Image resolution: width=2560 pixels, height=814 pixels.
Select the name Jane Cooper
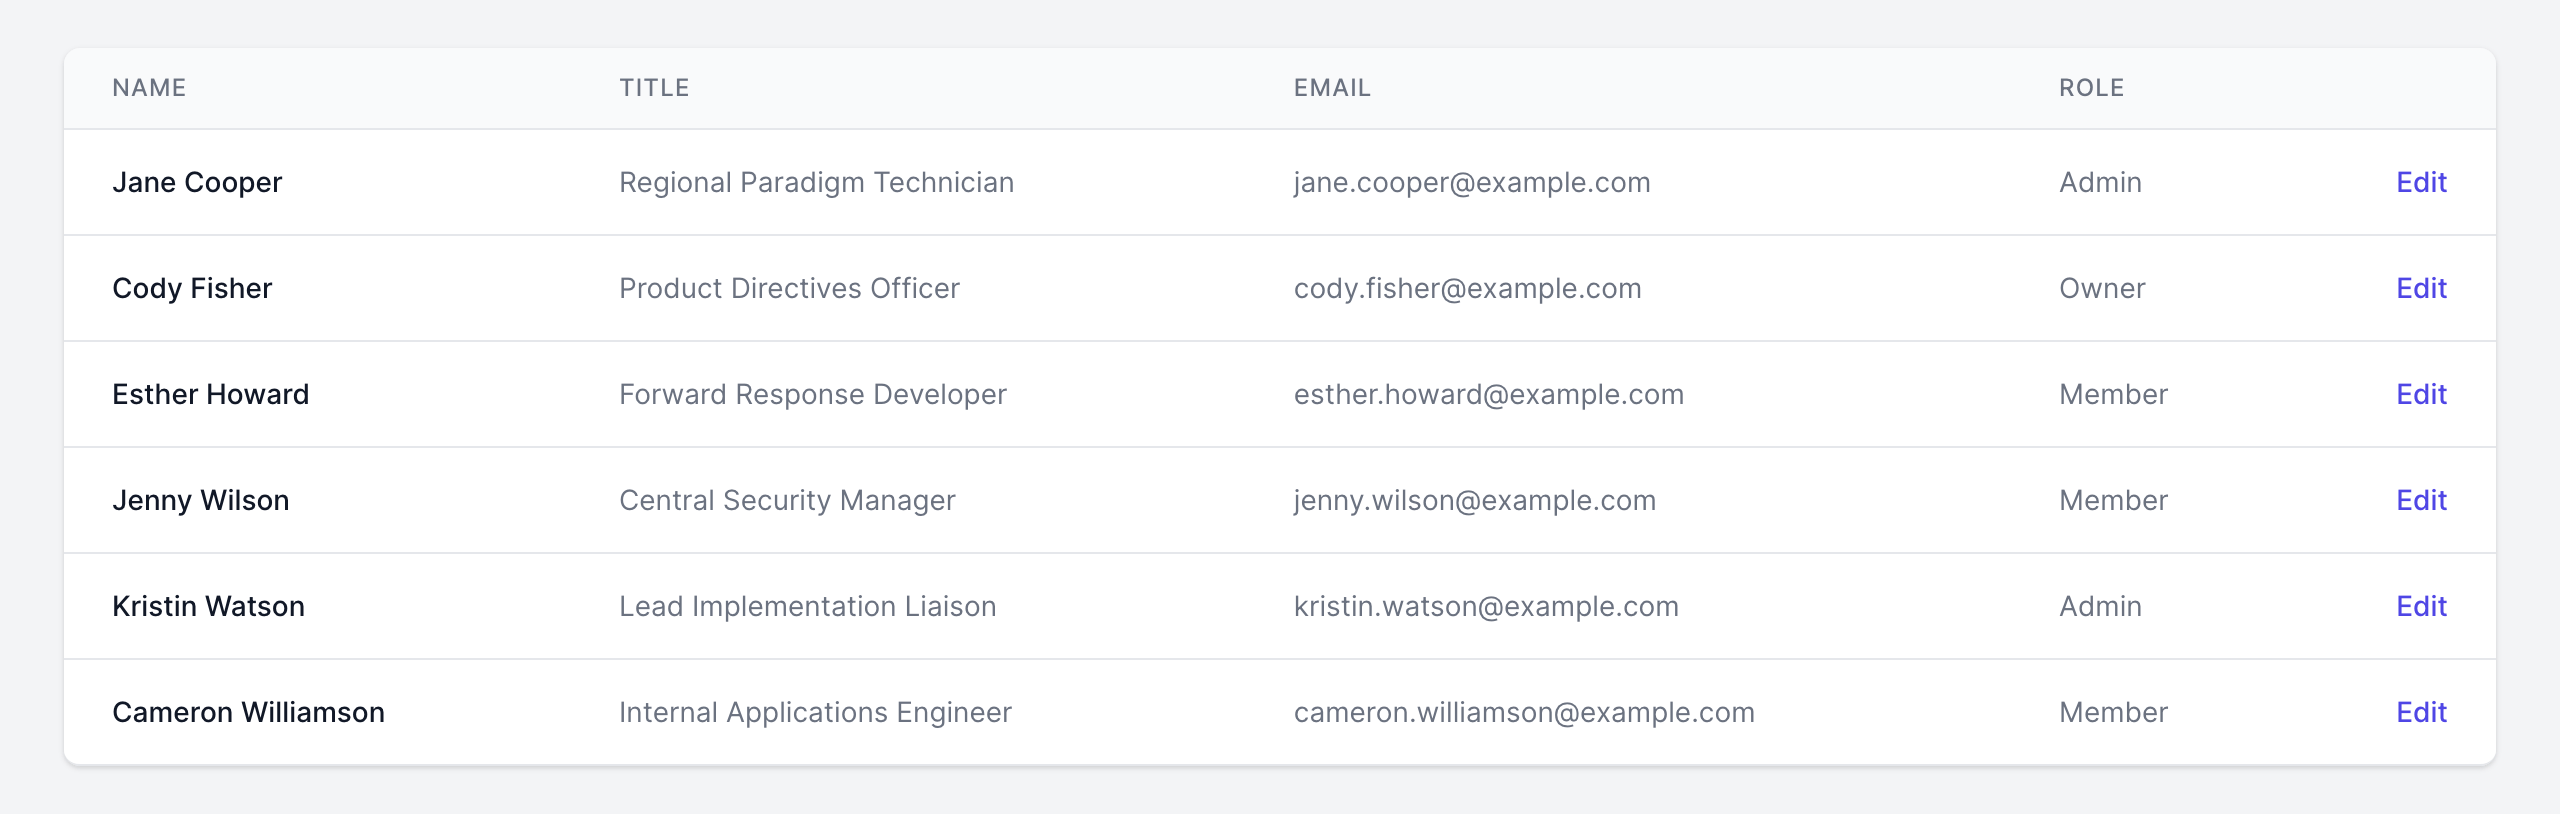[x=197, y=182]
